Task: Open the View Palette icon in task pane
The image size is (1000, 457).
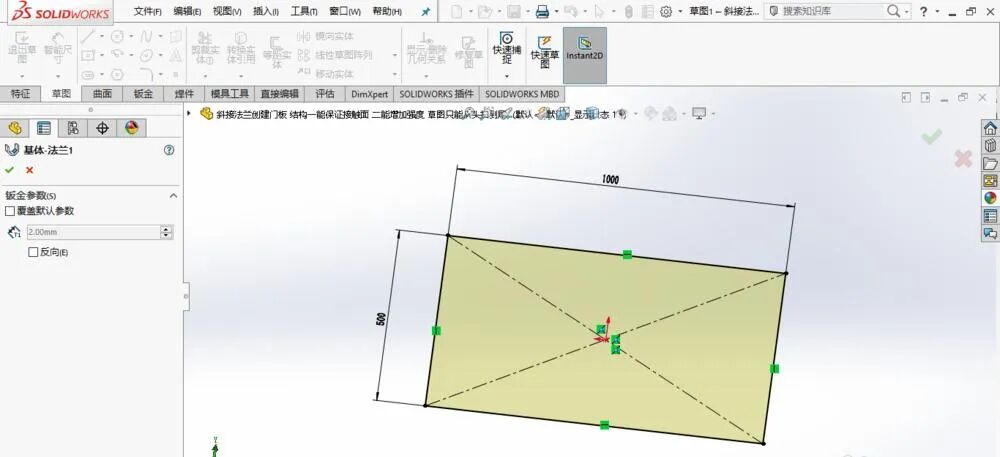Action: point(990,180)
